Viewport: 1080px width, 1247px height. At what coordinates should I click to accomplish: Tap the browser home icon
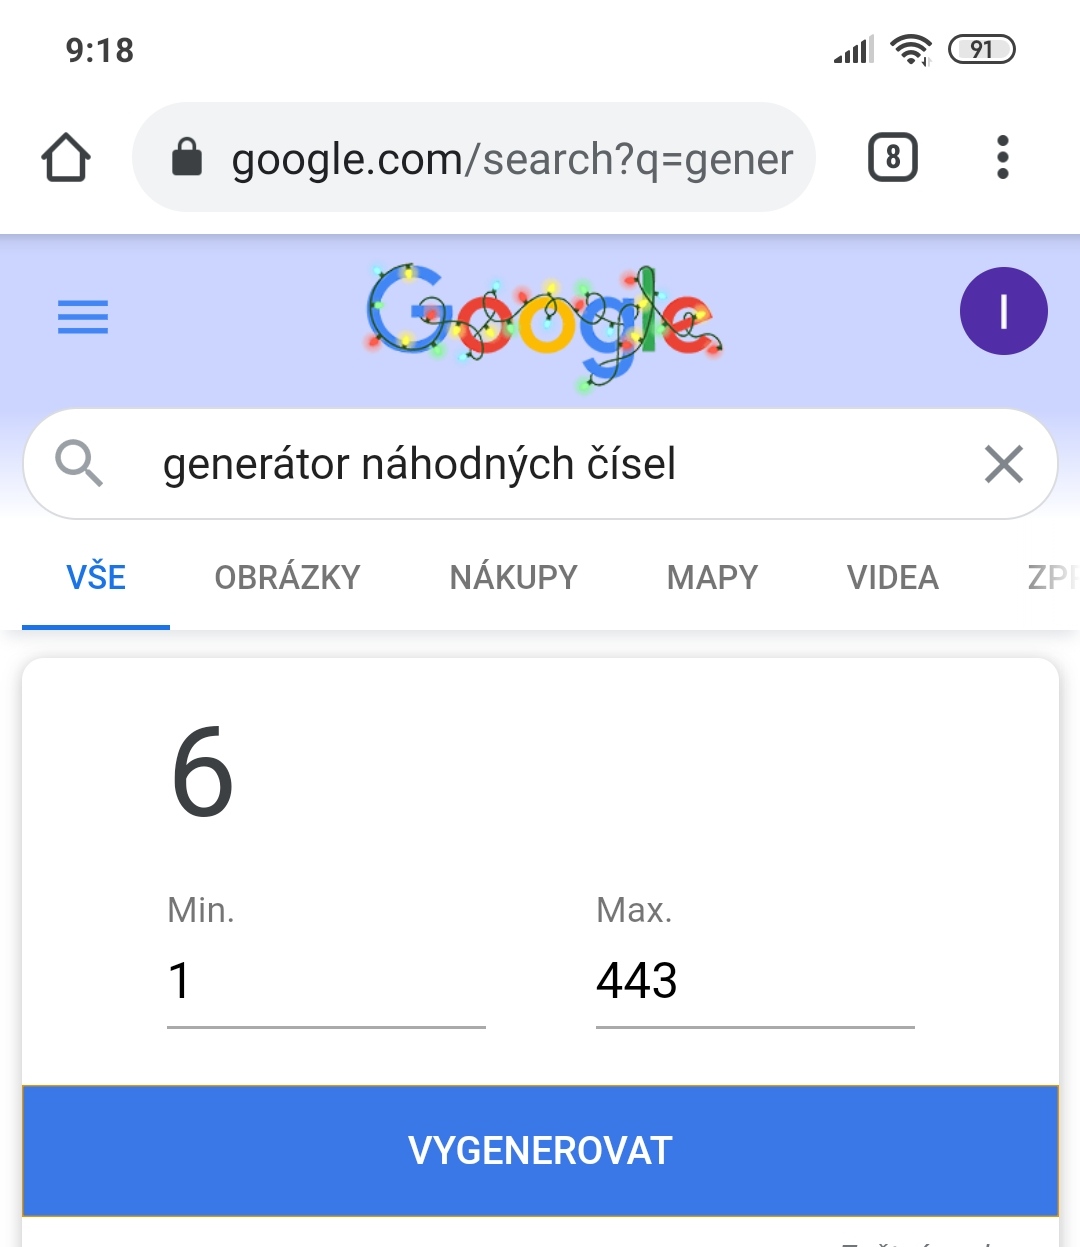[x=66, y=158]
